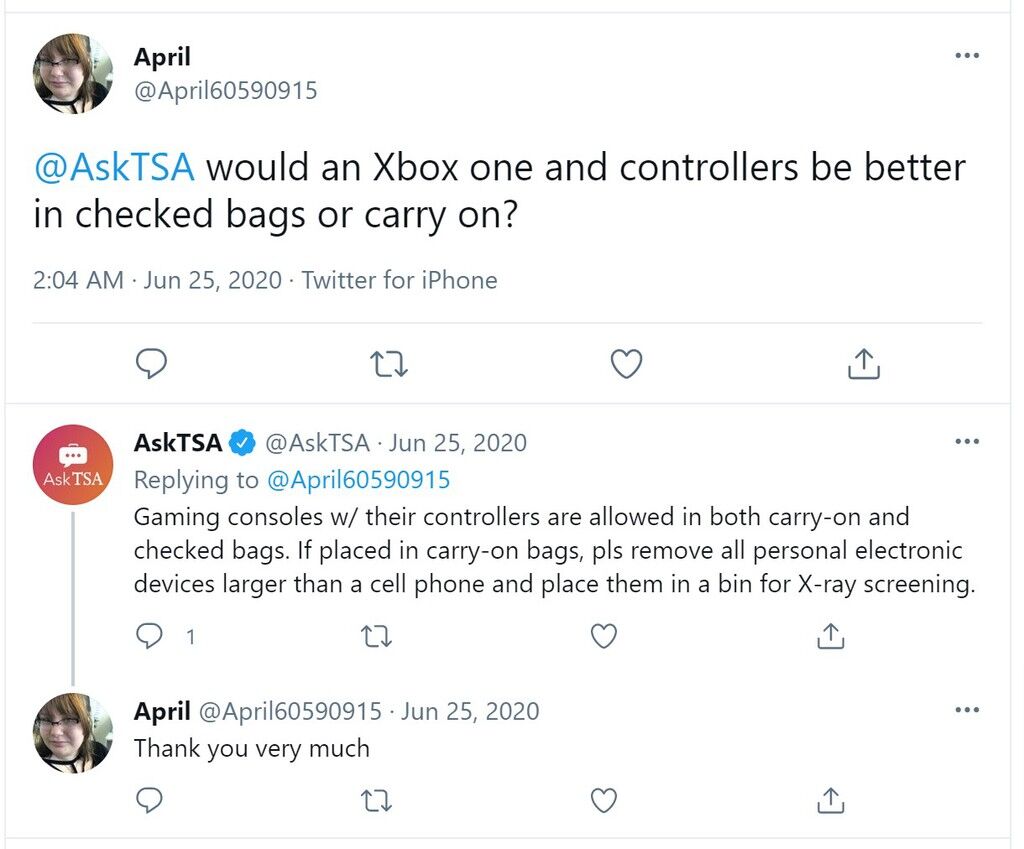Open more options on April's main tweet
Viewport: 1024px width, 849px height.
[x=967, y=56]
